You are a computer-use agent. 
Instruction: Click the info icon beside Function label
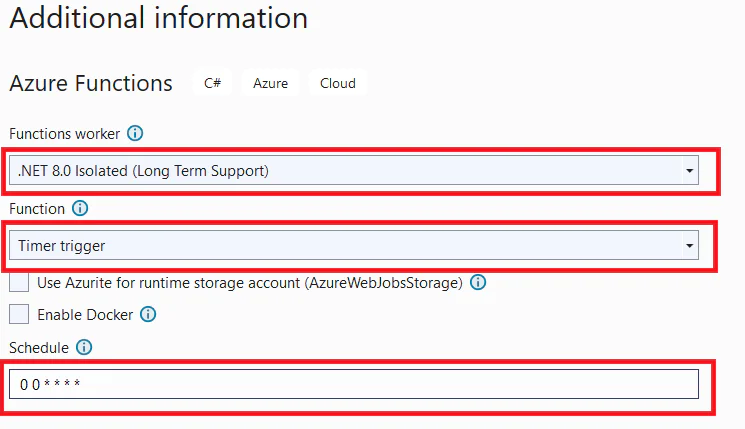[80, 208]
